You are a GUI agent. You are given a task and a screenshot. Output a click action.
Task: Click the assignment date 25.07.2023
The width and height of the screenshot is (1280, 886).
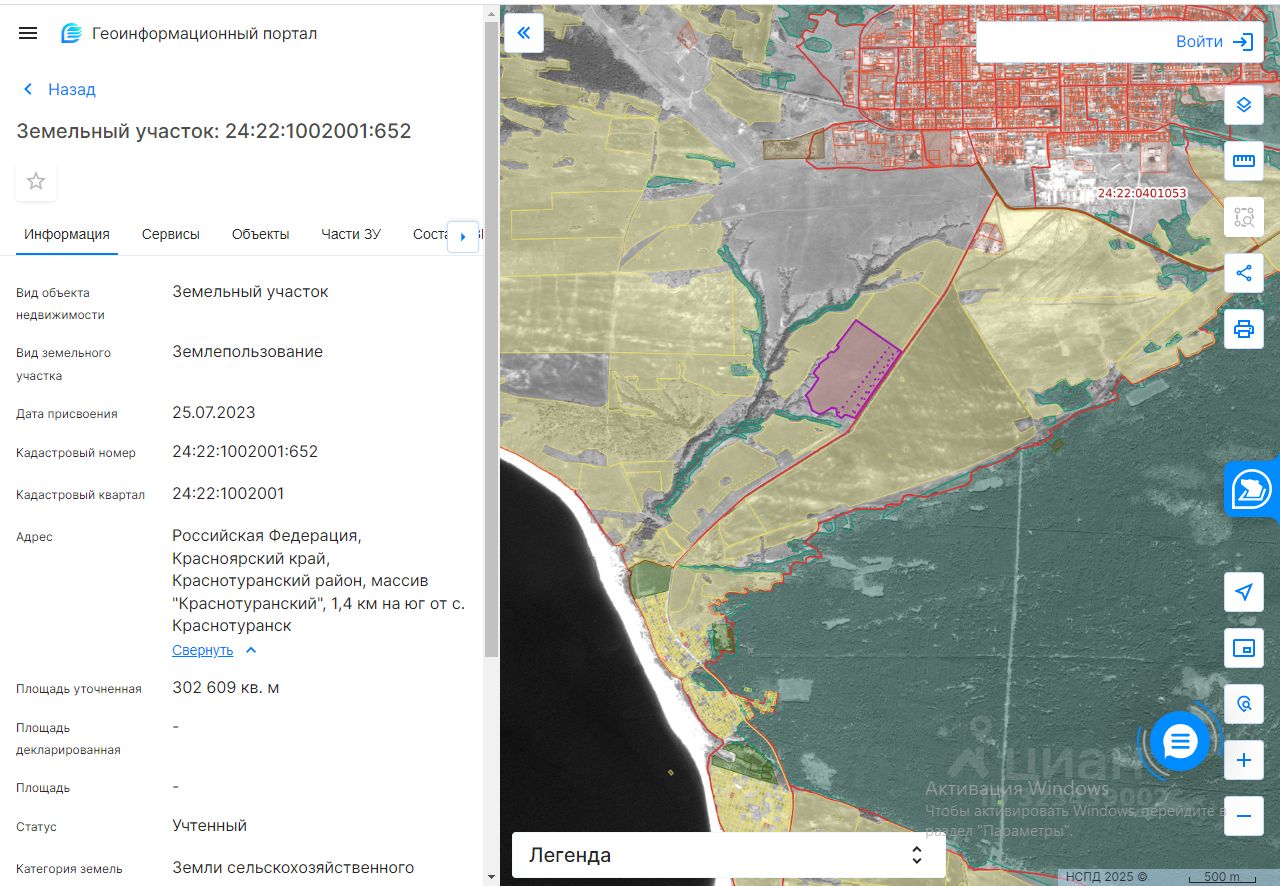click(x=214, y=412)
